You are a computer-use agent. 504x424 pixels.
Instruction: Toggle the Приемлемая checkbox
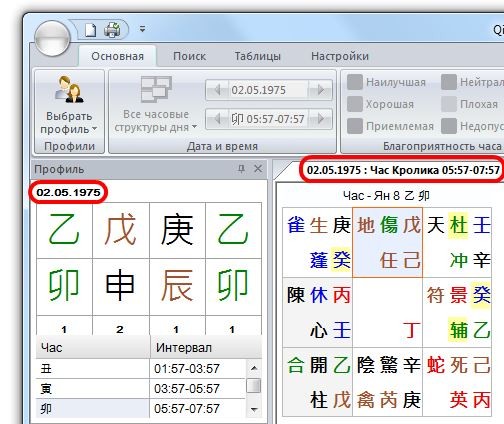pyautogui.click(x=355, y=126)
